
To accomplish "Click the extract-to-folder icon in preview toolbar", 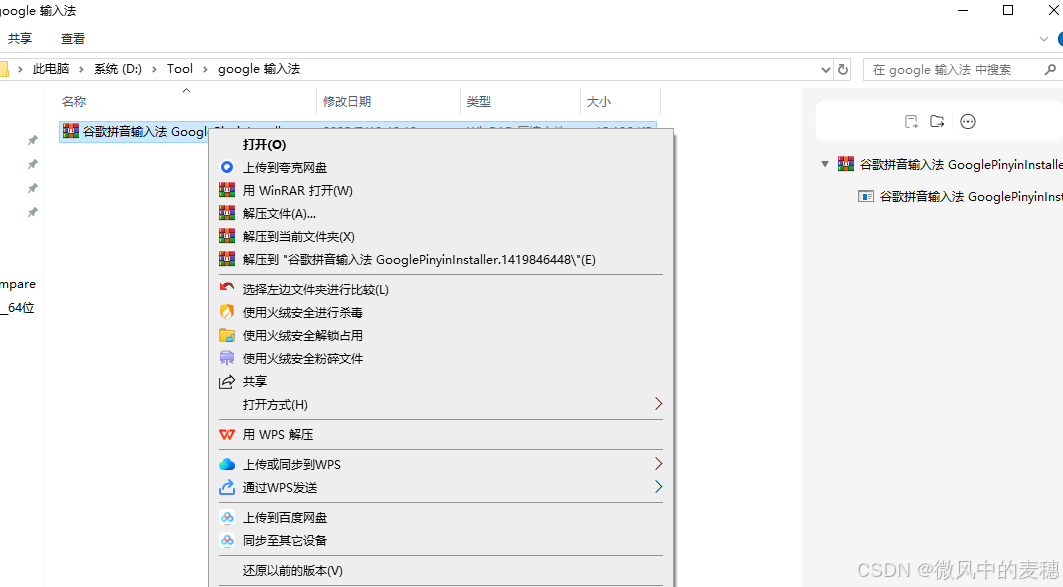I will click(x=938, y=121).
